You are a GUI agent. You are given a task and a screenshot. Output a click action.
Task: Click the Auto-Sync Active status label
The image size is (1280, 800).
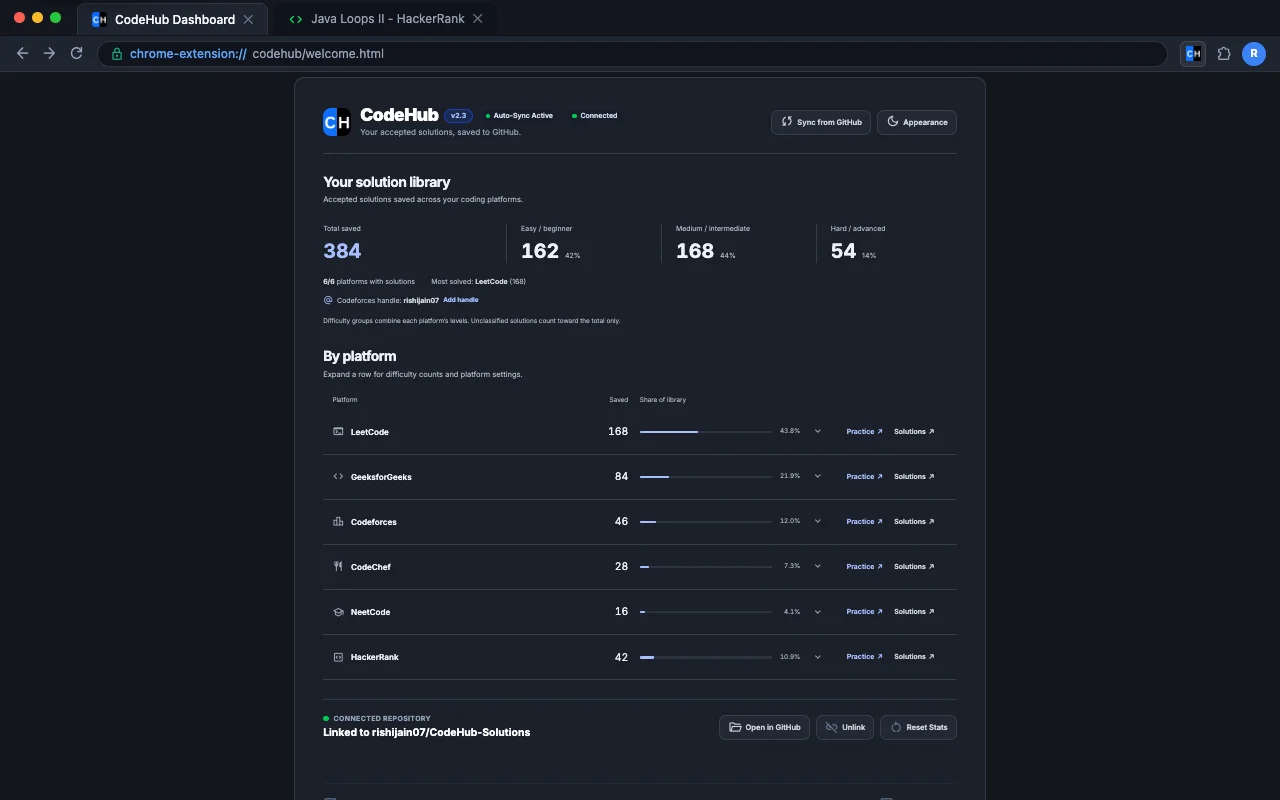pyautogui.click(x=519, y=116)
